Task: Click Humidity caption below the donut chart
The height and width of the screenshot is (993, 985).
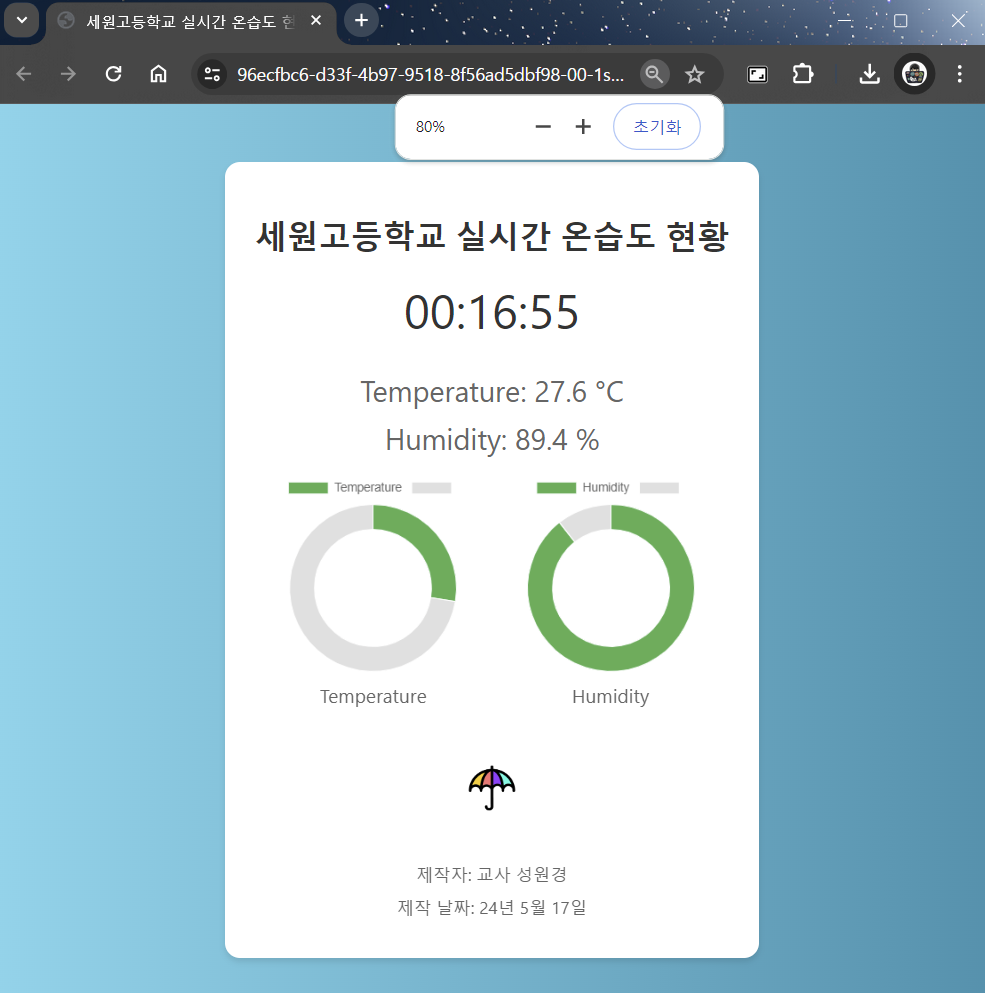Action: [611, 697]
